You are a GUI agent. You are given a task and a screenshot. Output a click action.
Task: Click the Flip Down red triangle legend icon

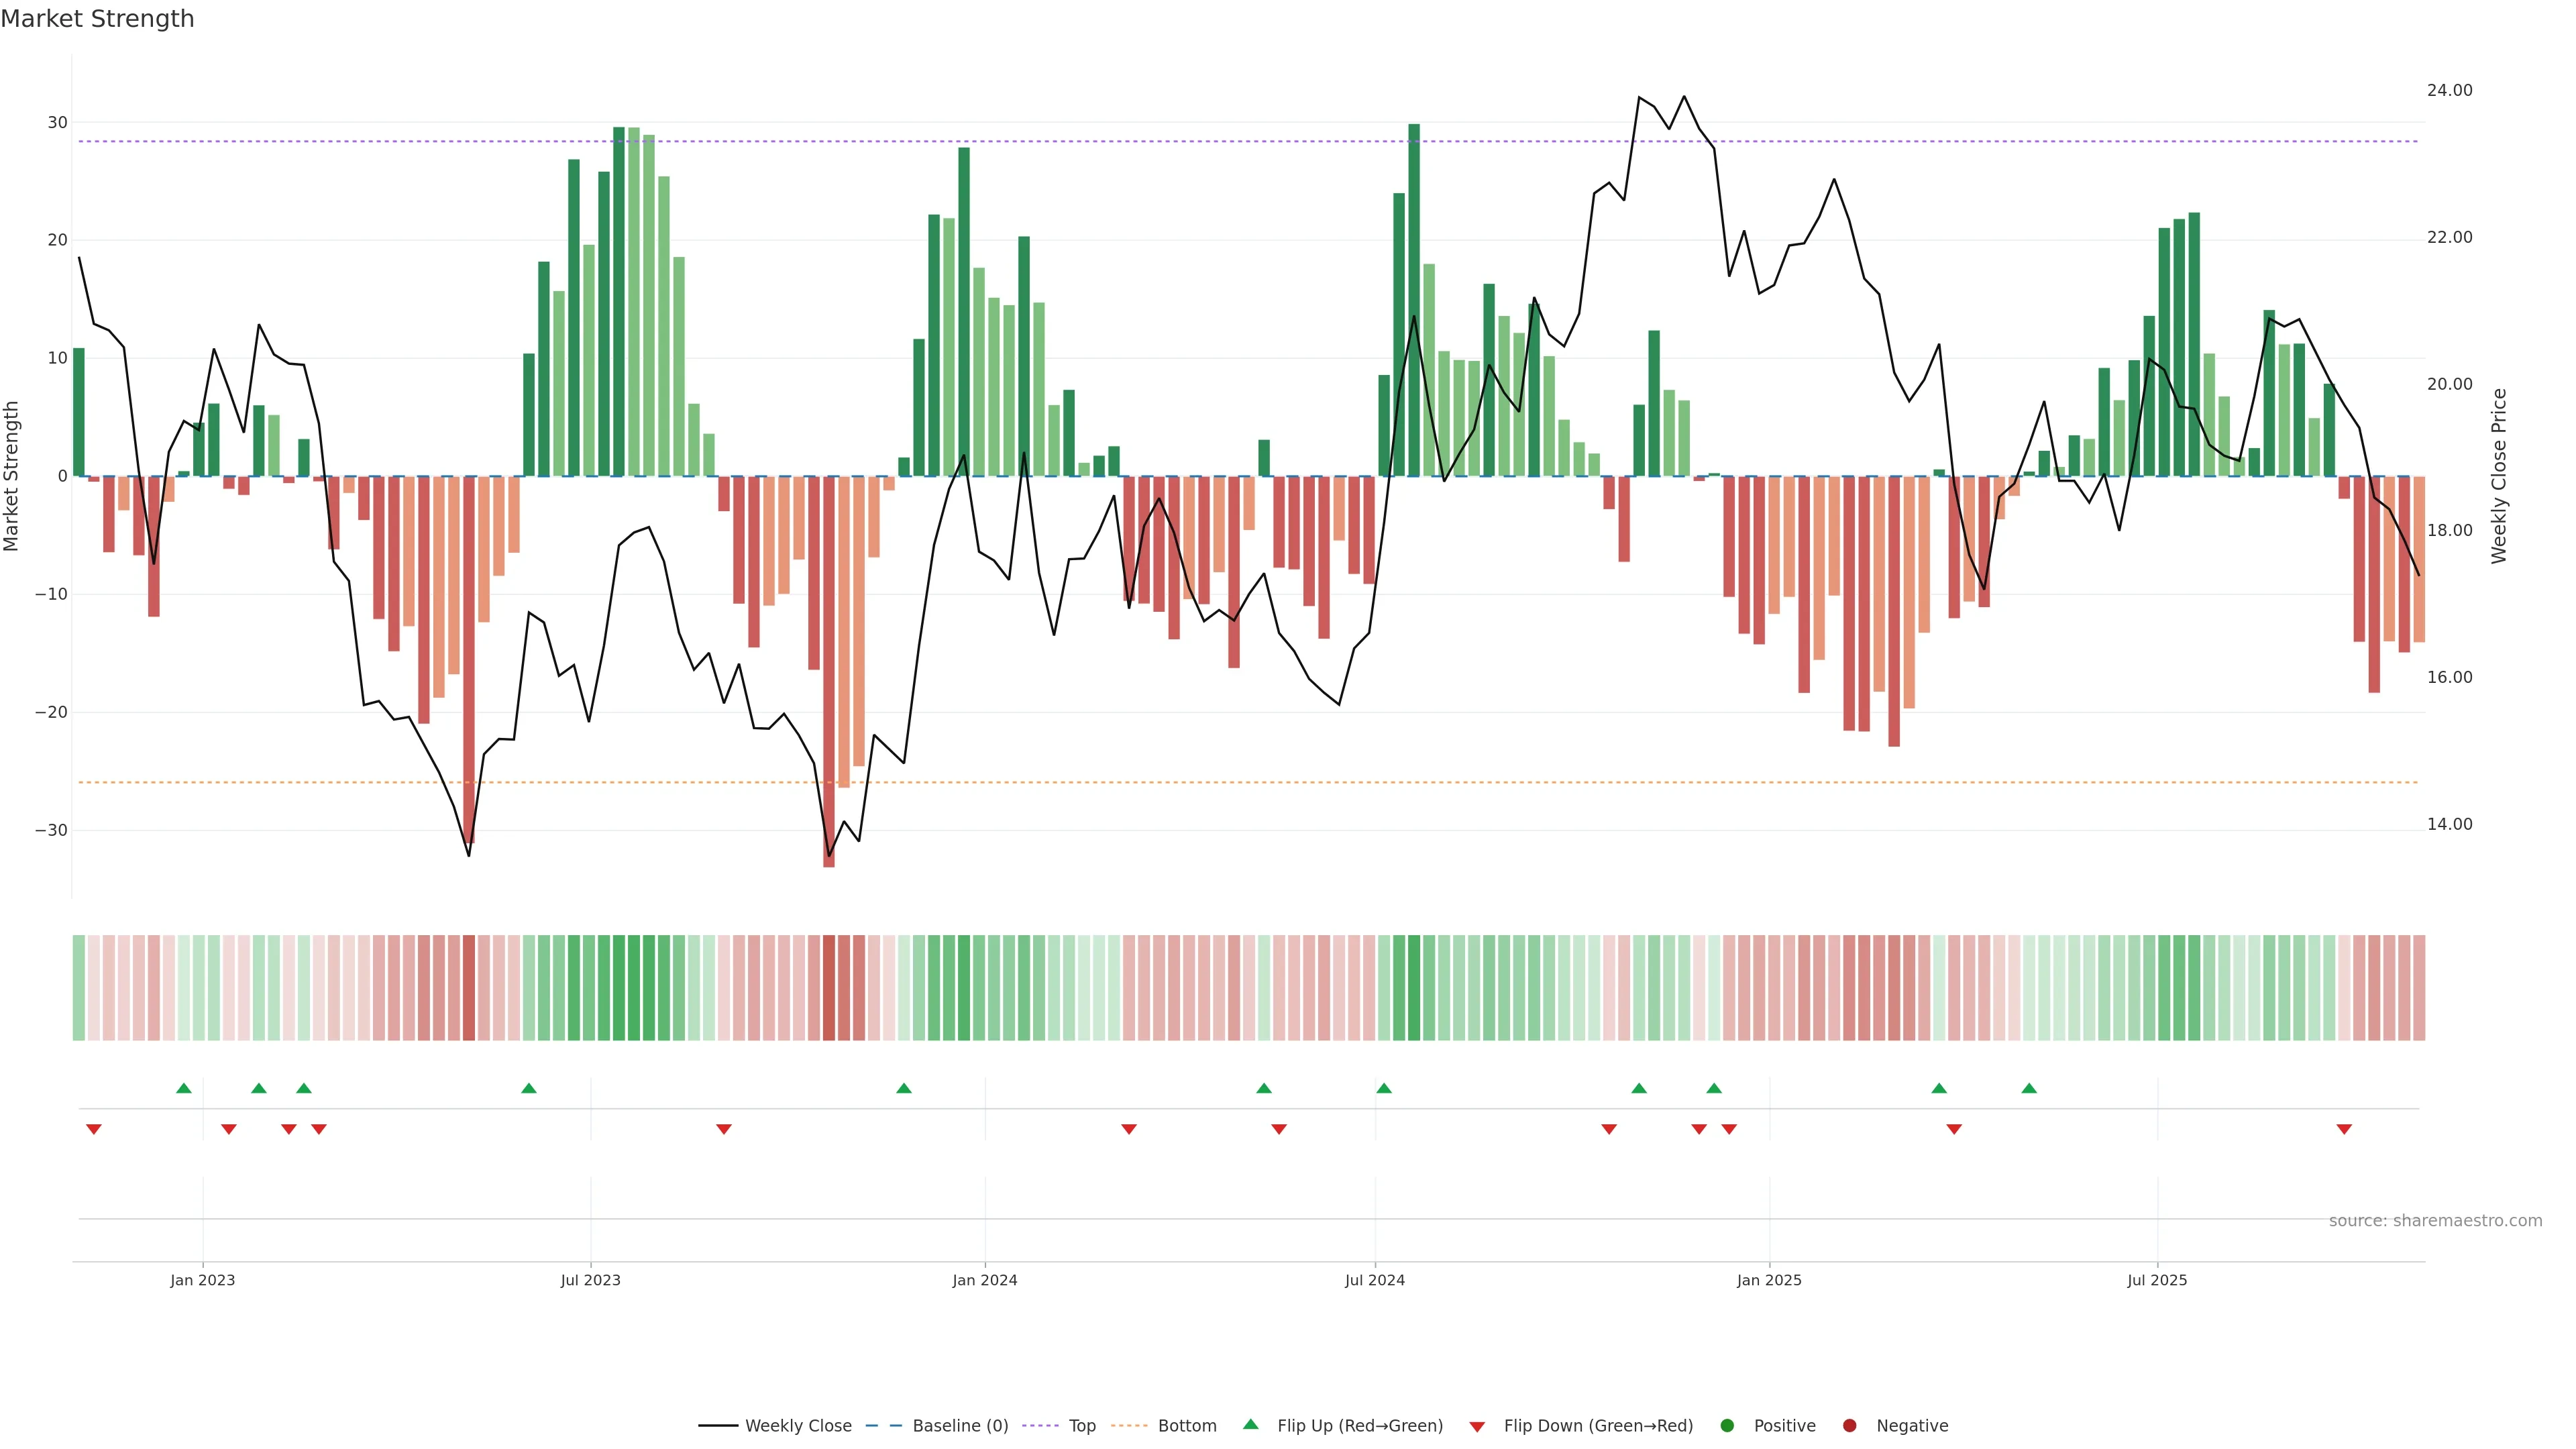tap(1477, 1427)
